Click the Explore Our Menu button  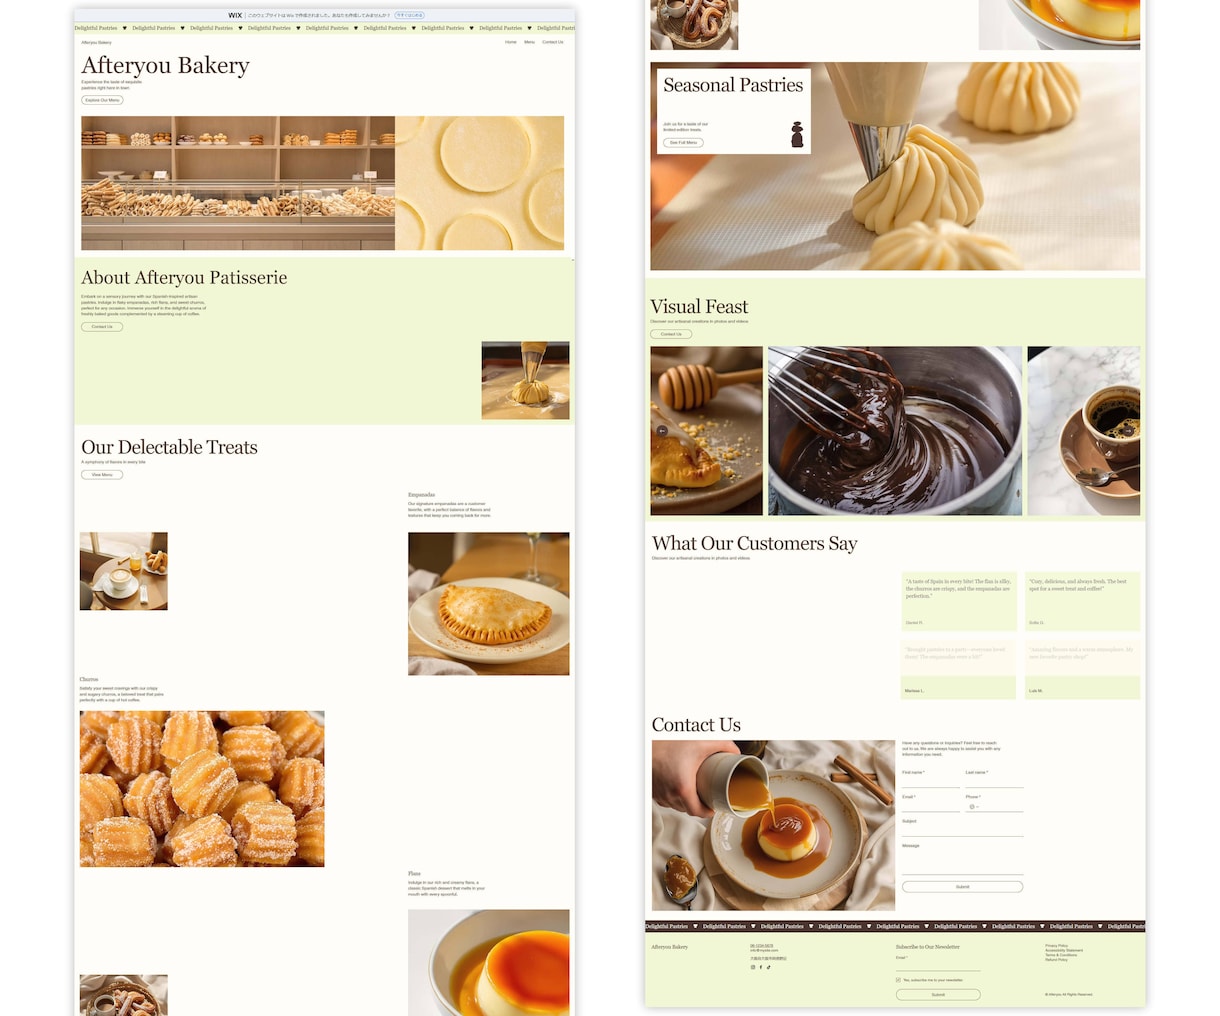(102, 100)
